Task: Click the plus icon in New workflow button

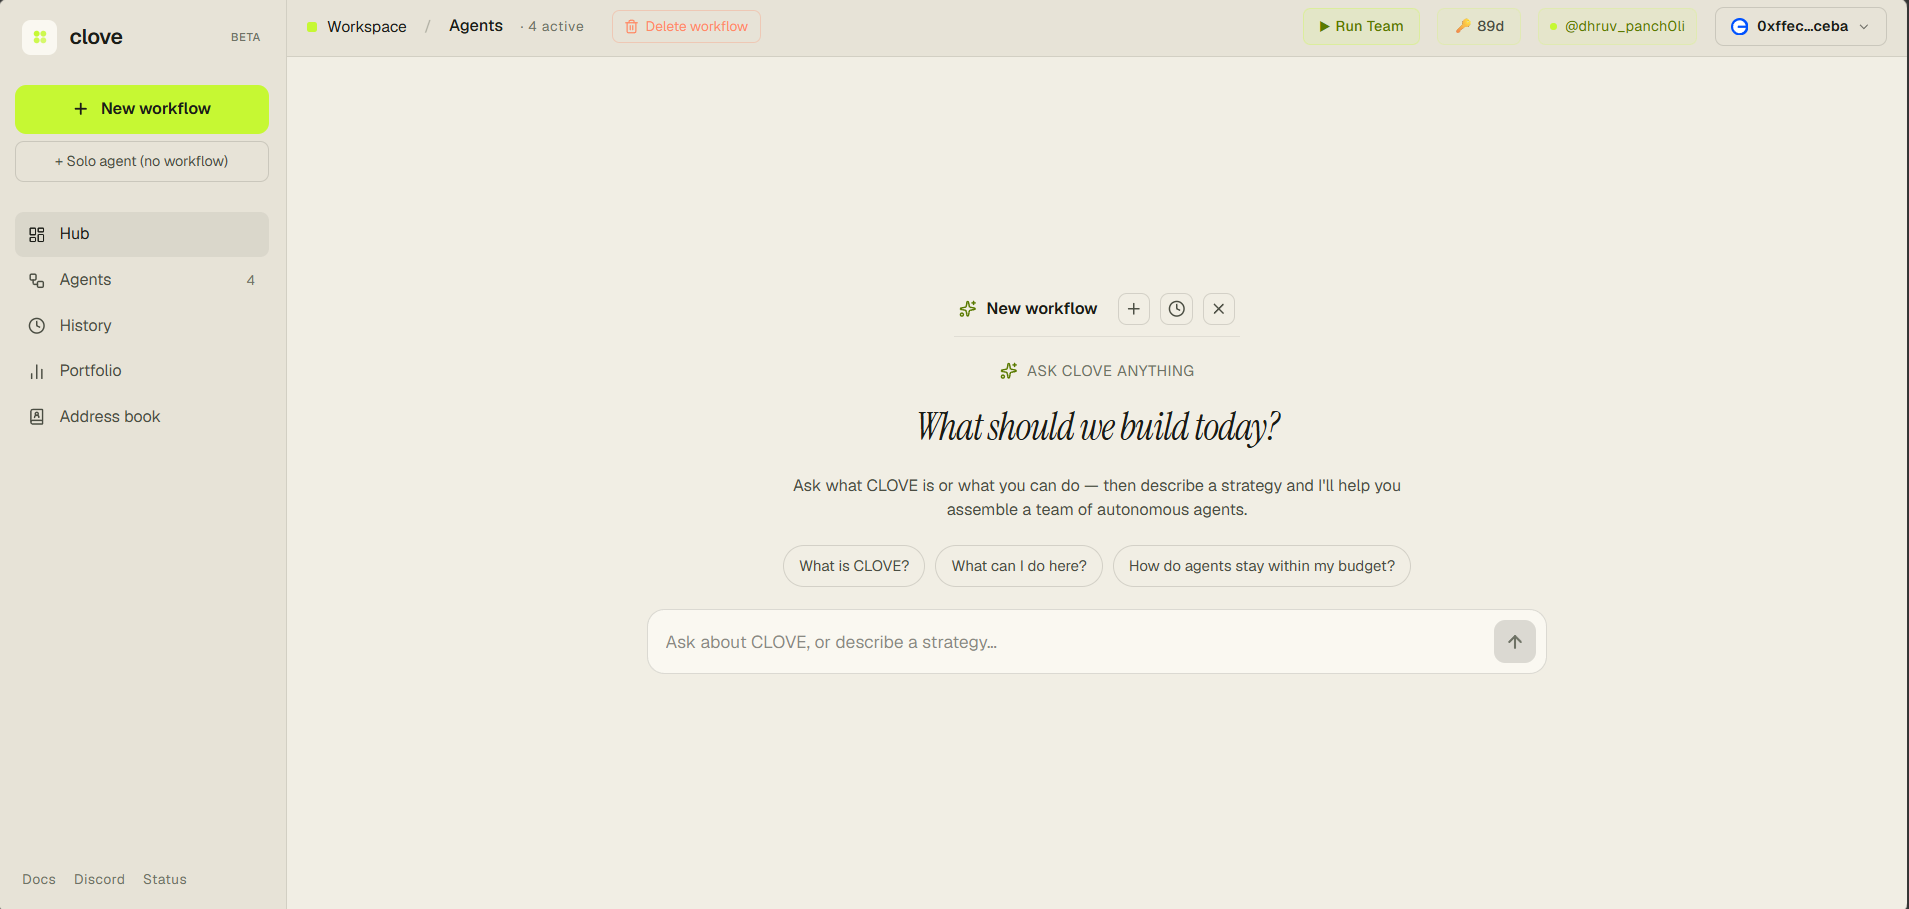Action: click(81, 109)
